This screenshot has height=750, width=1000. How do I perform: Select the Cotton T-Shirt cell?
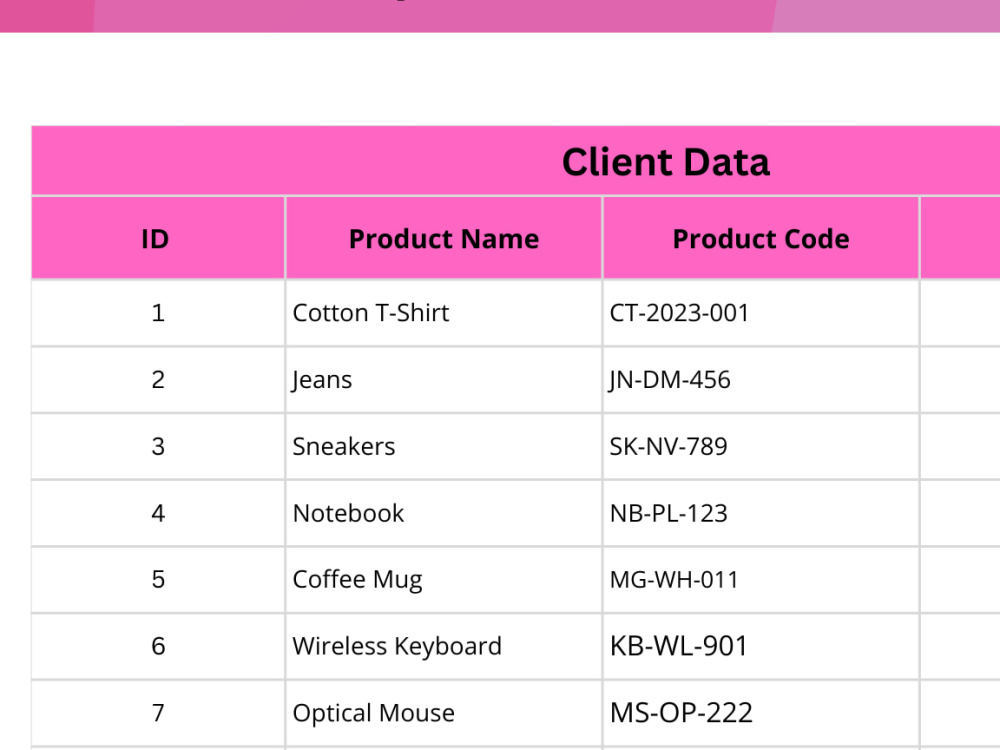click(x=444, y=313)
